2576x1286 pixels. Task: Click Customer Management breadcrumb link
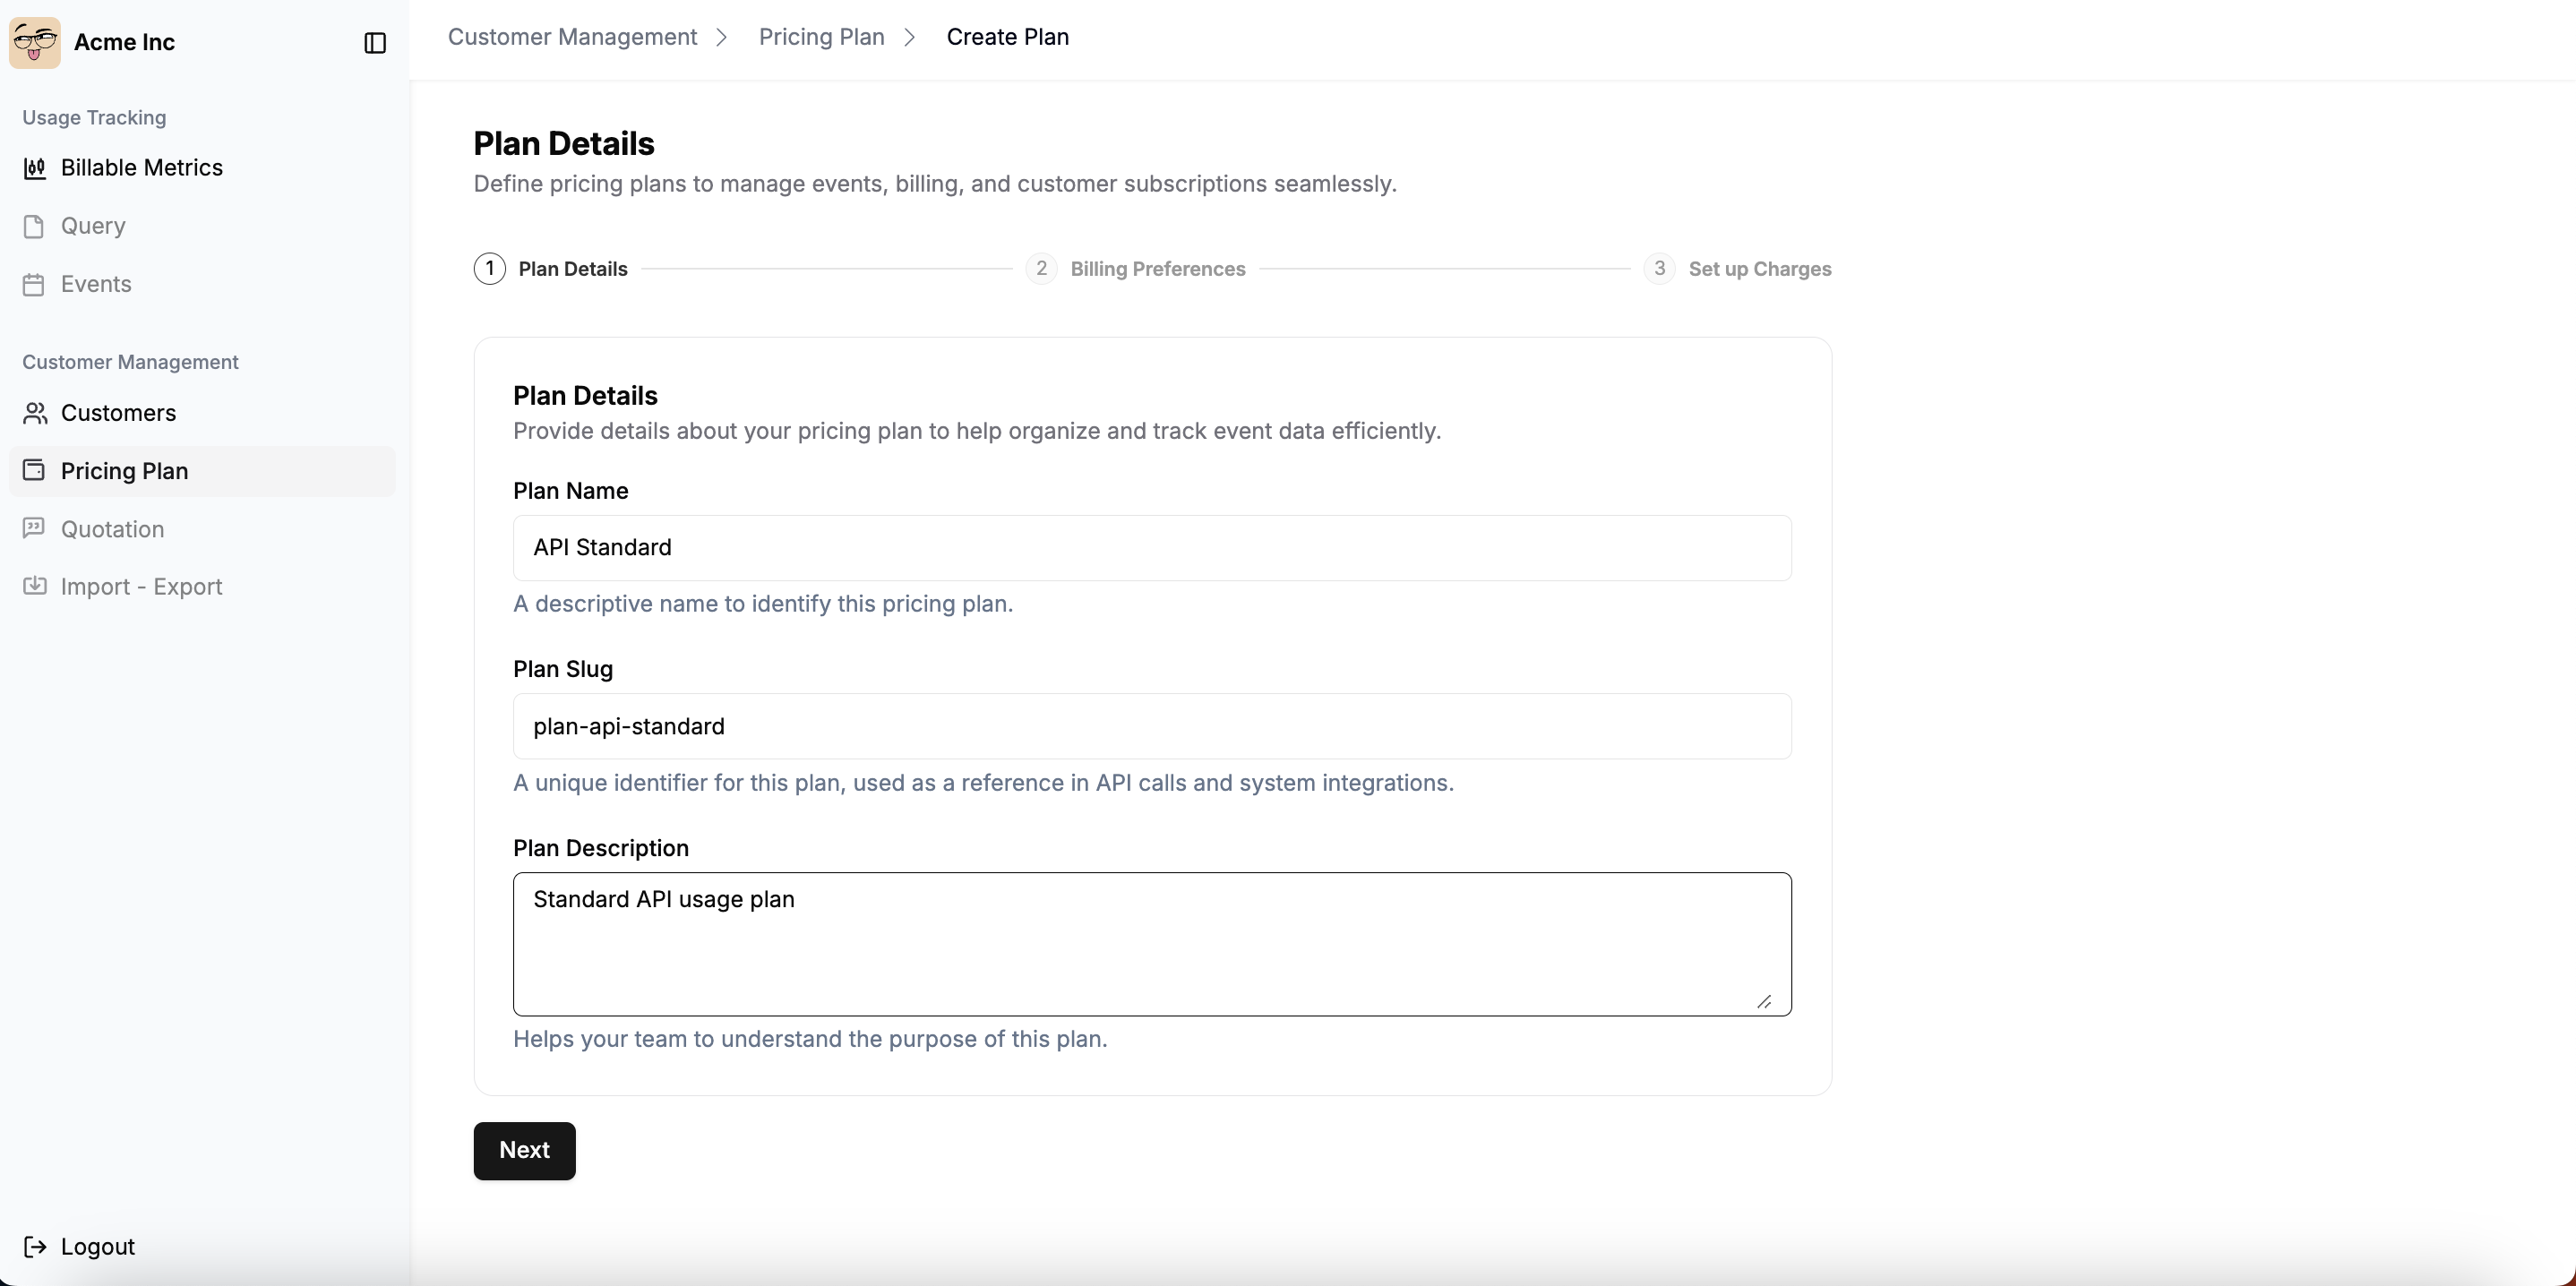(572, 37)
